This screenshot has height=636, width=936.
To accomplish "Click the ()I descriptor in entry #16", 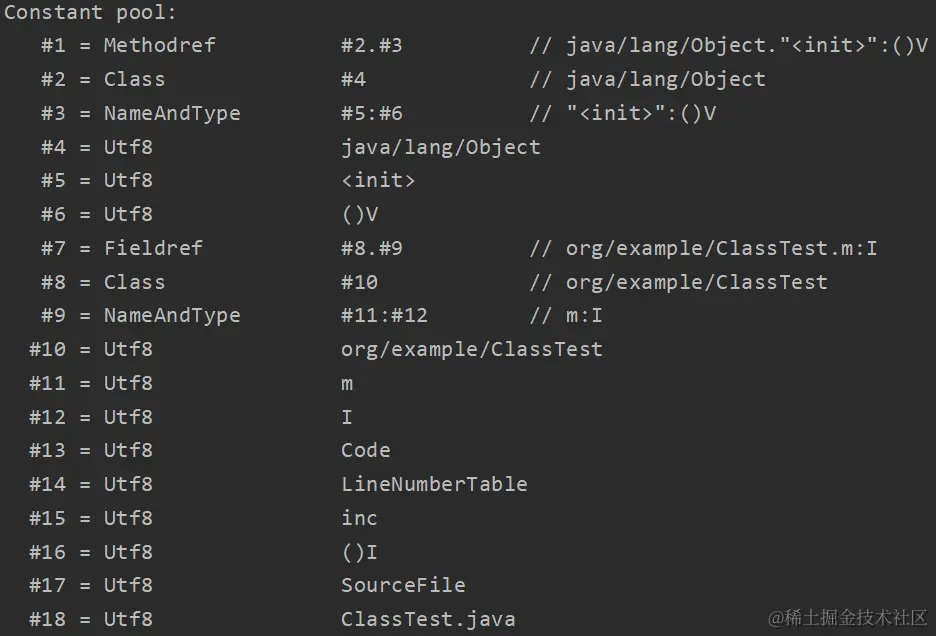I will pyautogui.click(x=359, y=552).
